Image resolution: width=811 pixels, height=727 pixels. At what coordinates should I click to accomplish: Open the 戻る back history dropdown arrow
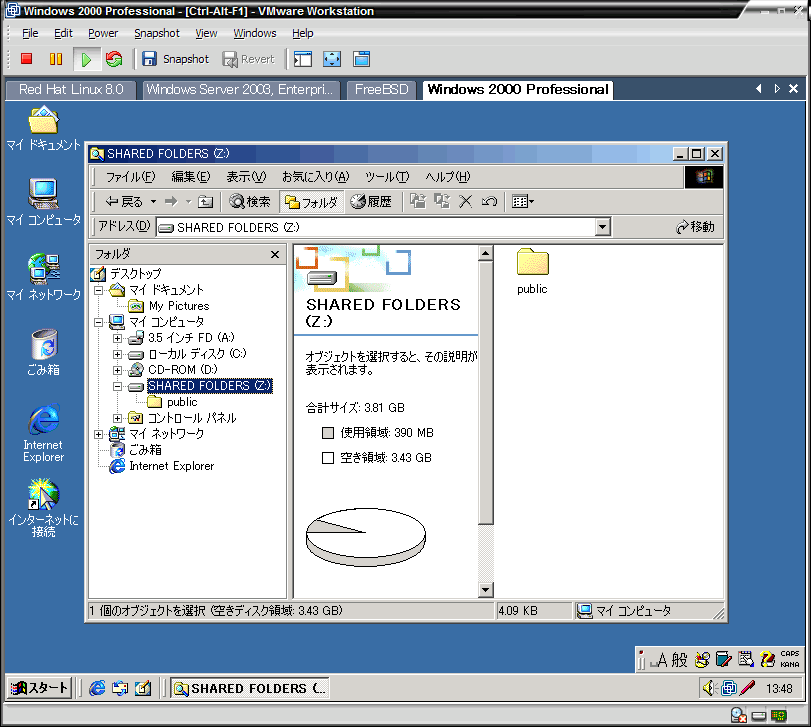[153, 202]
